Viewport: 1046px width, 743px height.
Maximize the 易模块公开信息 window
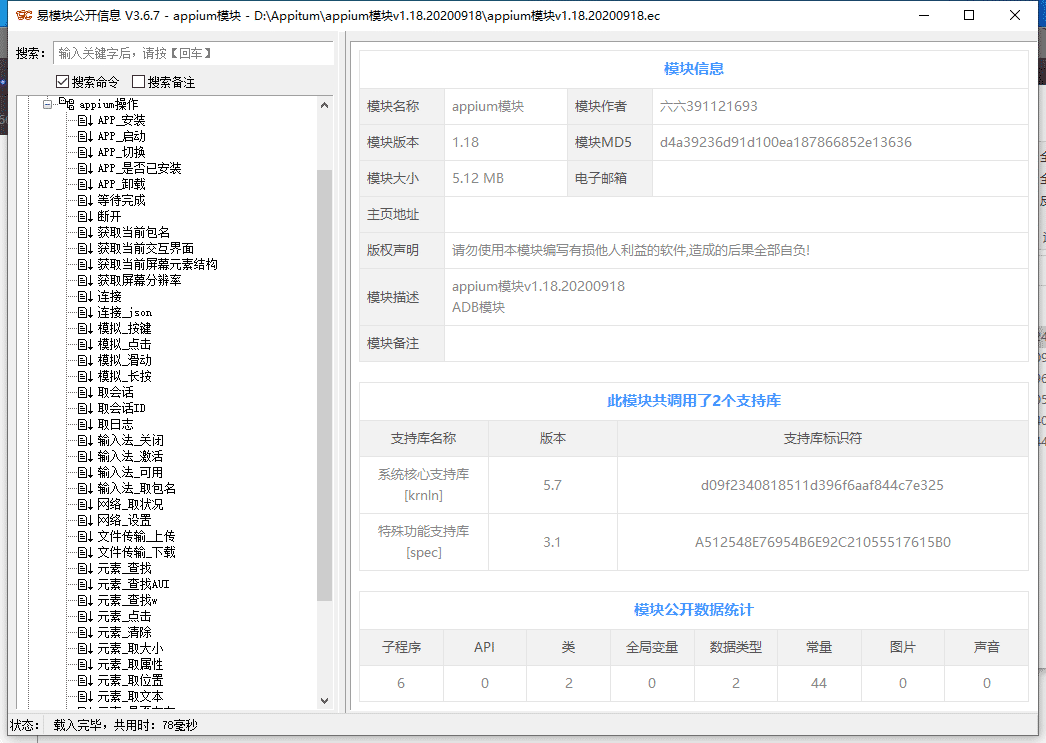(969, 15)
